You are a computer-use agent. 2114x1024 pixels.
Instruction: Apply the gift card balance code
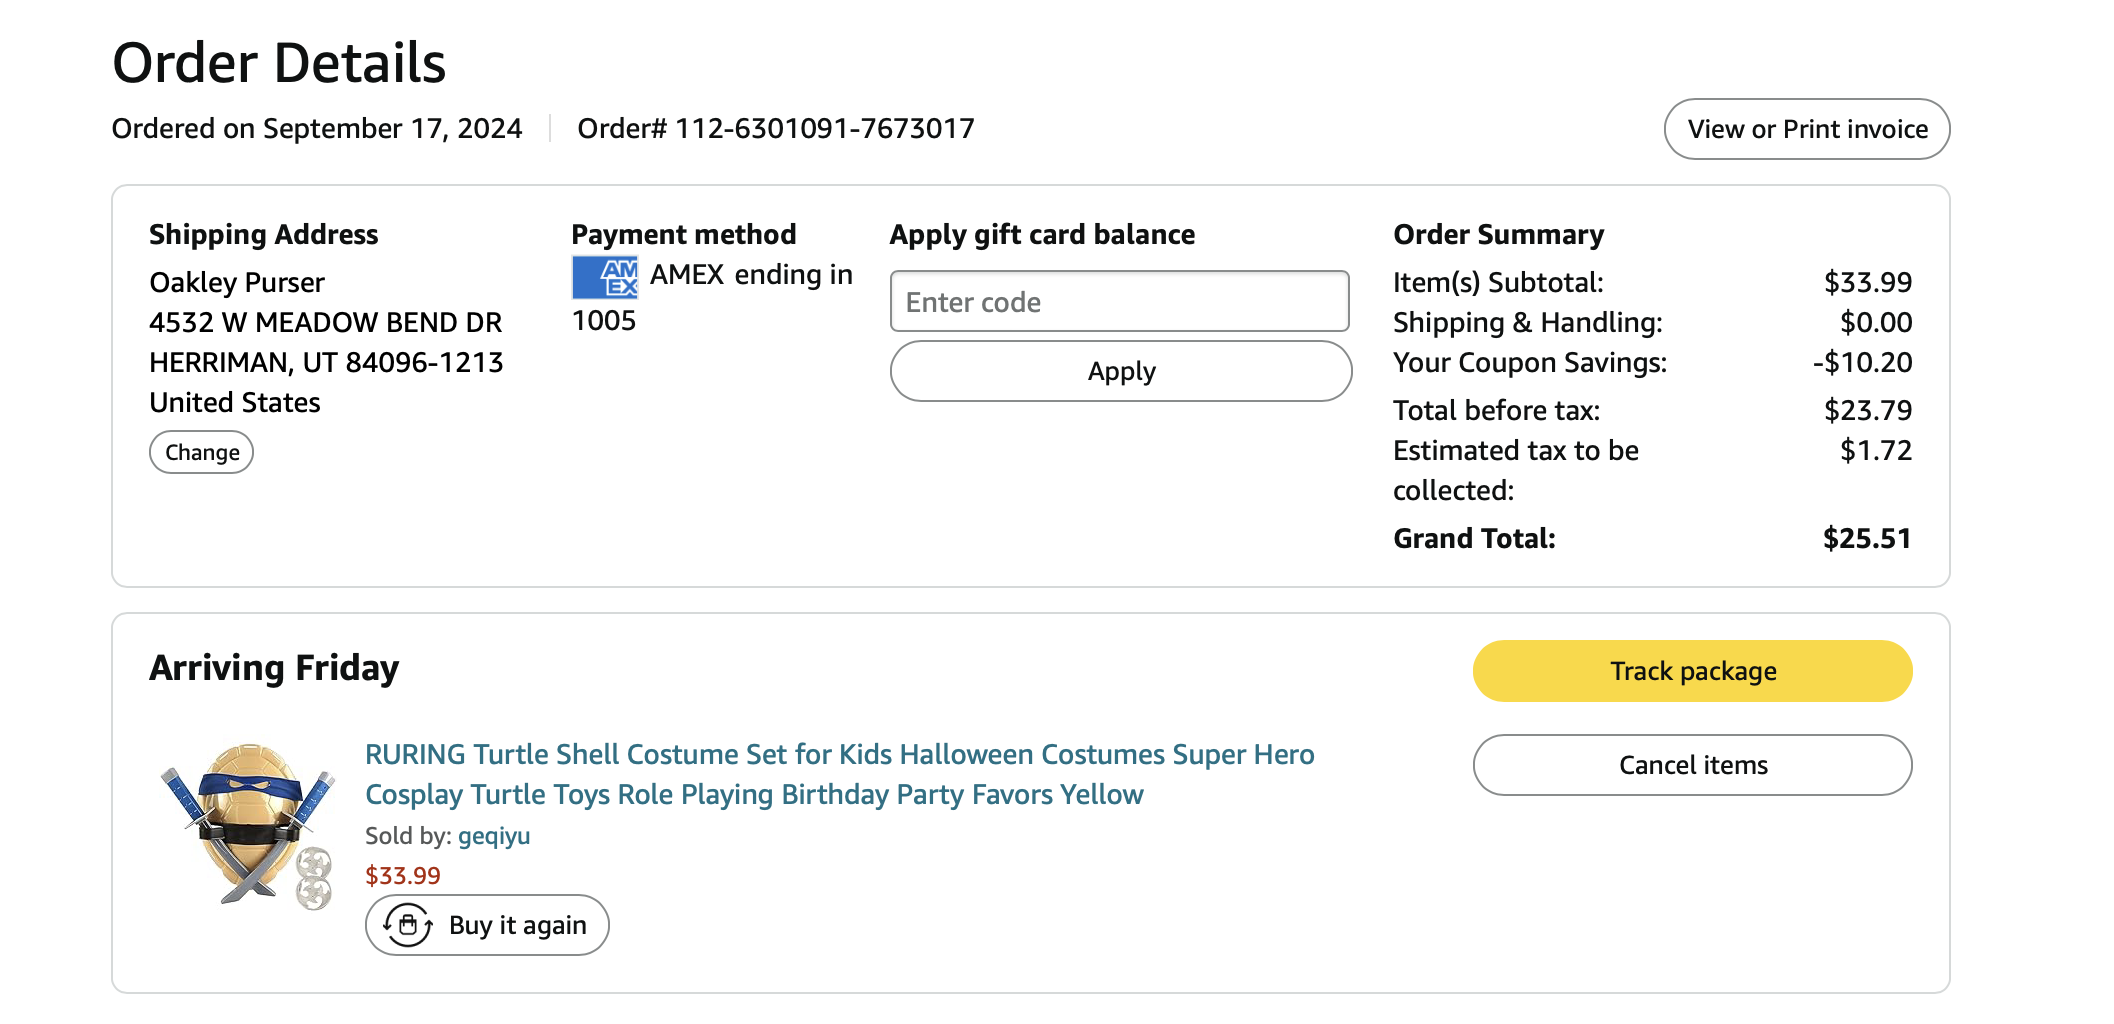click(1120, 371)
